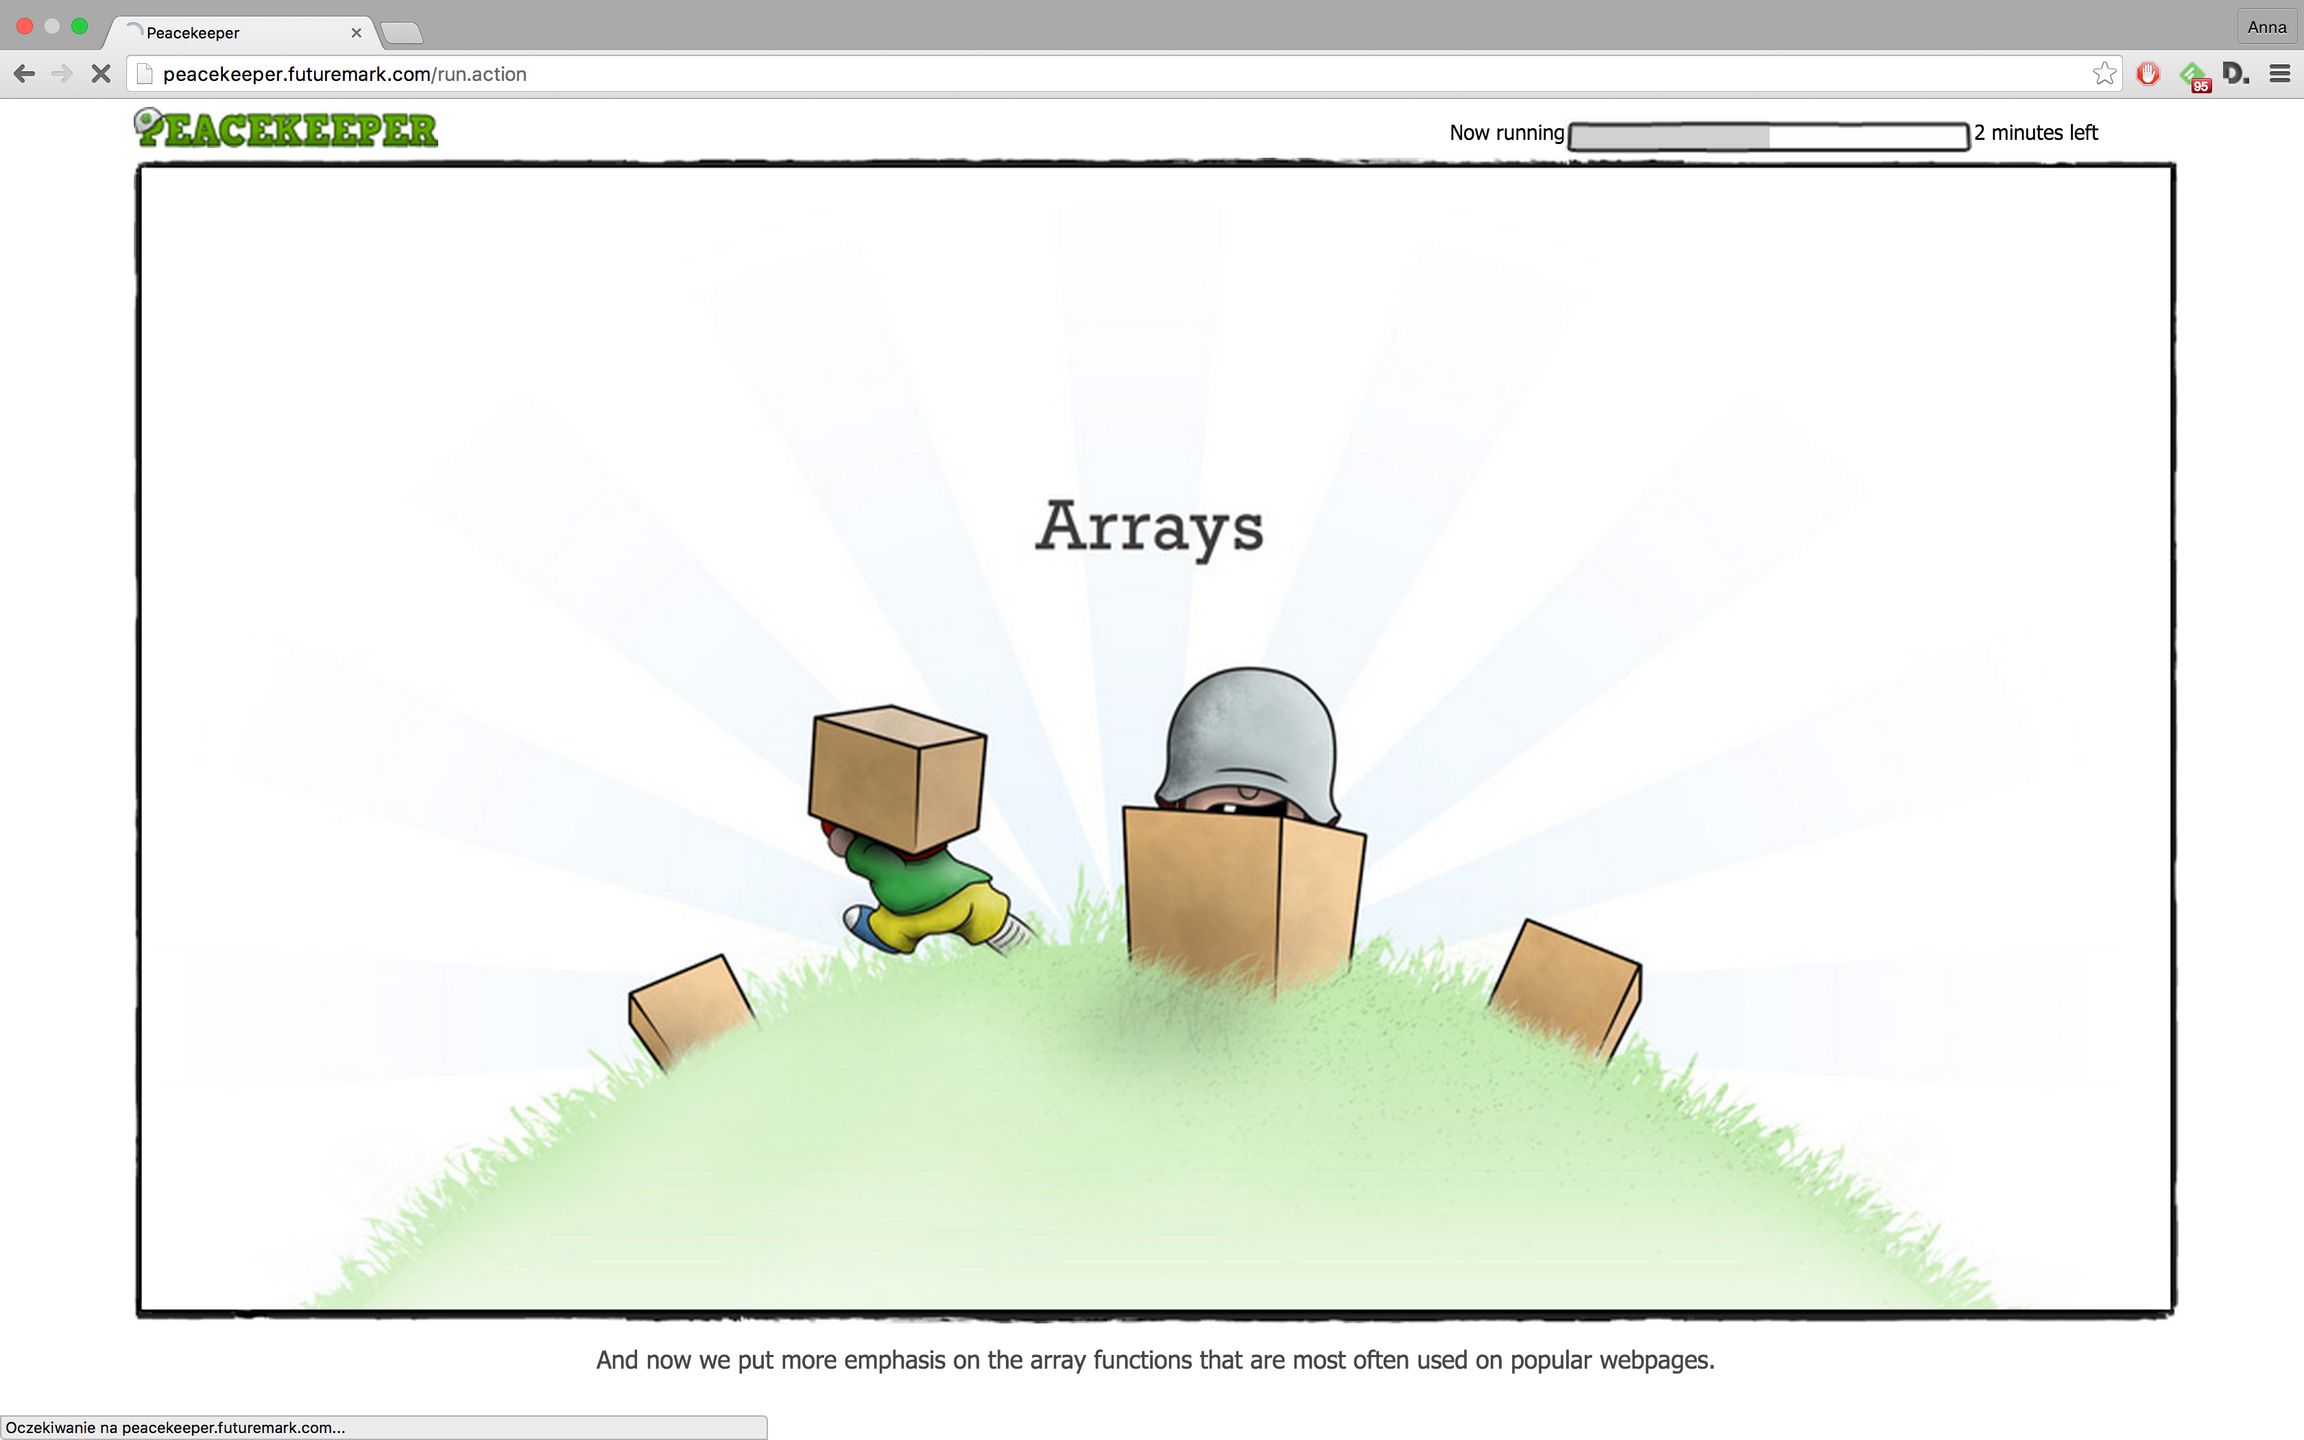Click the green window zoom button
The image size is (2304, 1440).
click(x=80, y=27)
